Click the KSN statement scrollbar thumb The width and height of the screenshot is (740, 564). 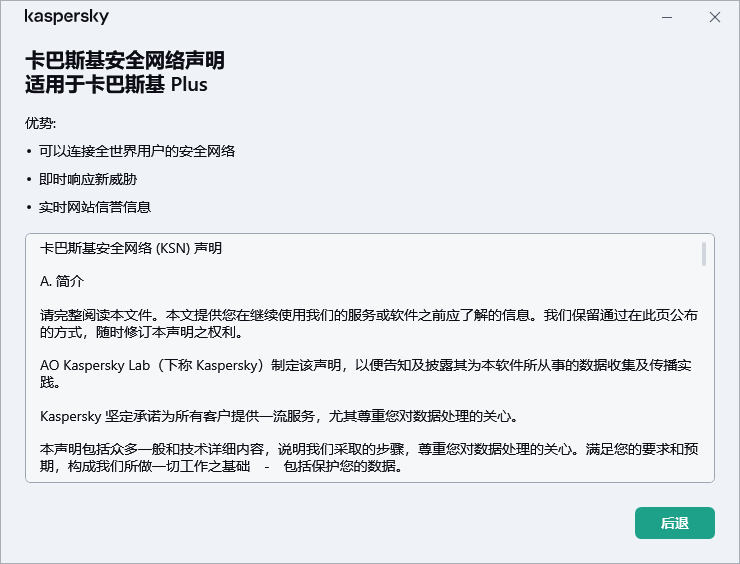(704, 254)
